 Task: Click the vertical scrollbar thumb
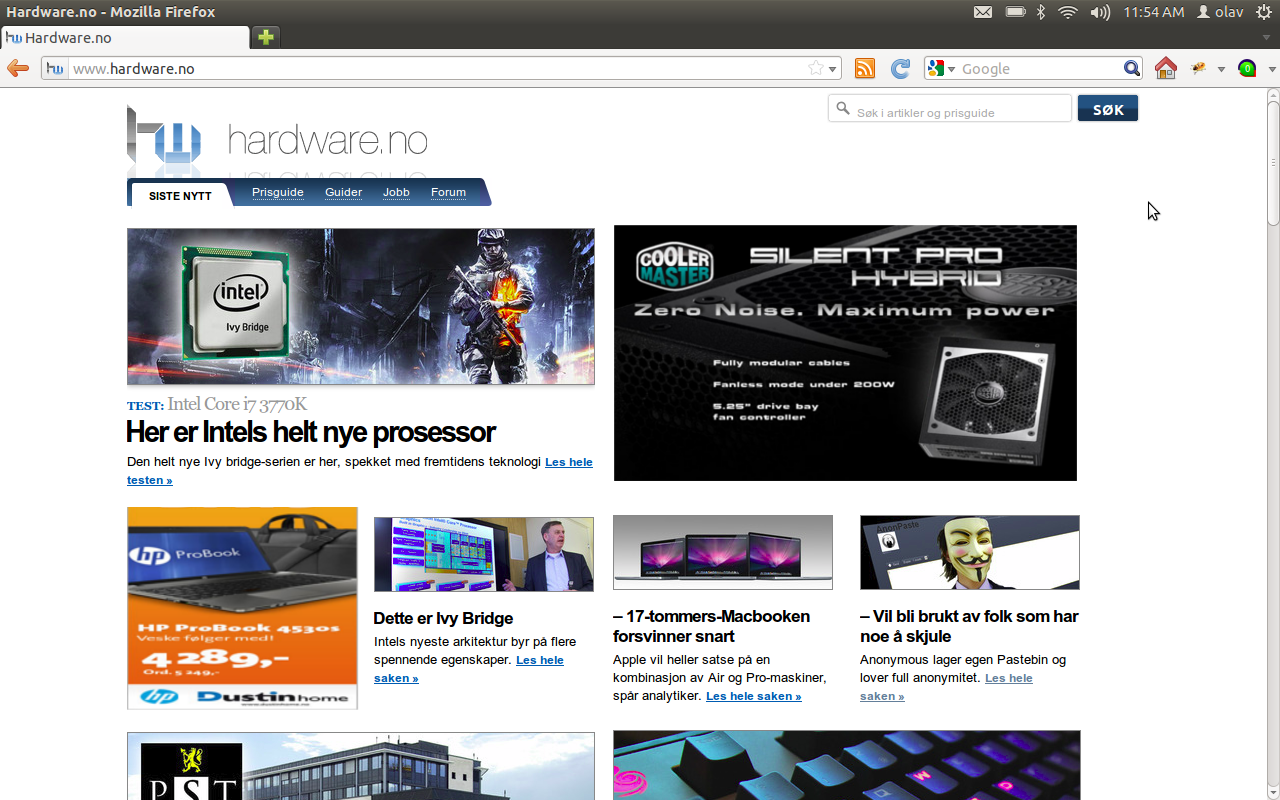pyautogui.click(x=1273, y=162)
